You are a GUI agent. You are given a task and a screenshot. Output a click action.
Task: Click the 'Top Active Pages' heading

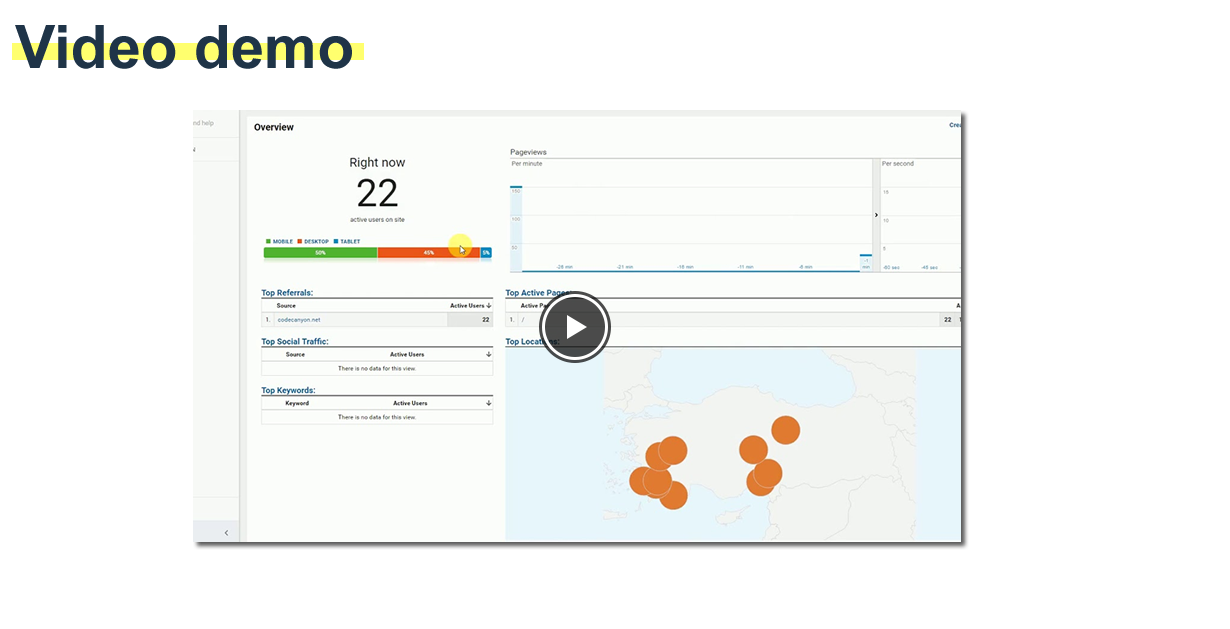pos(539,293)
